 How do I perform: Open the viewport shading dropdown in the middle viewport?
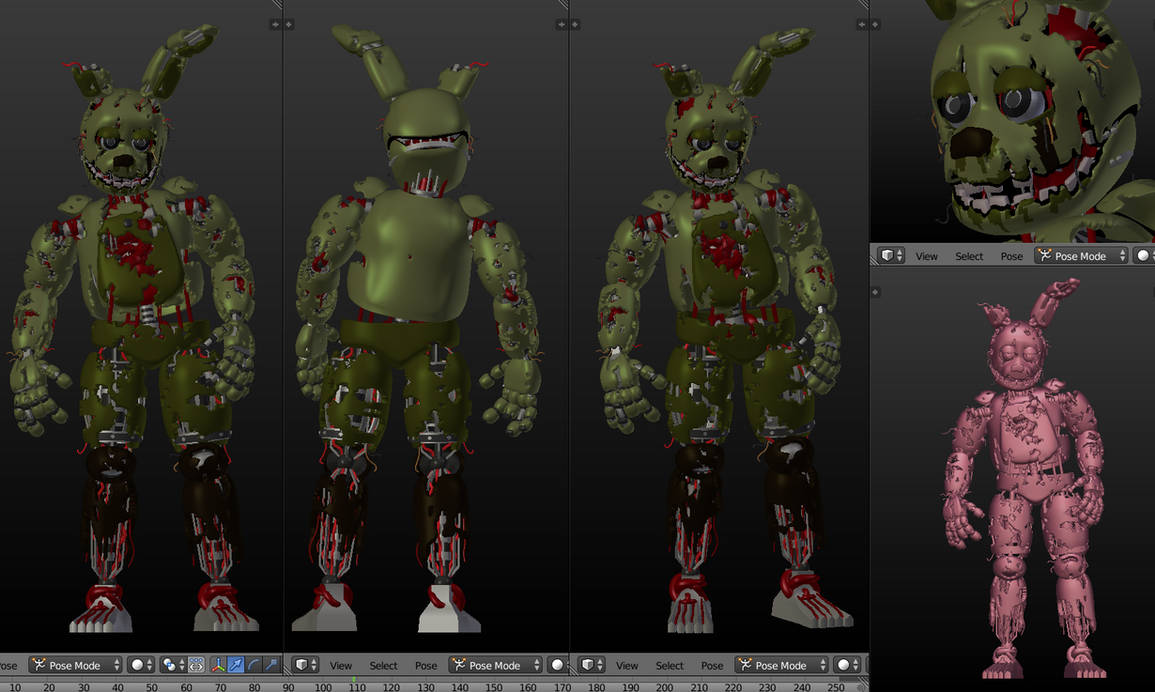[x=557, y=665]
